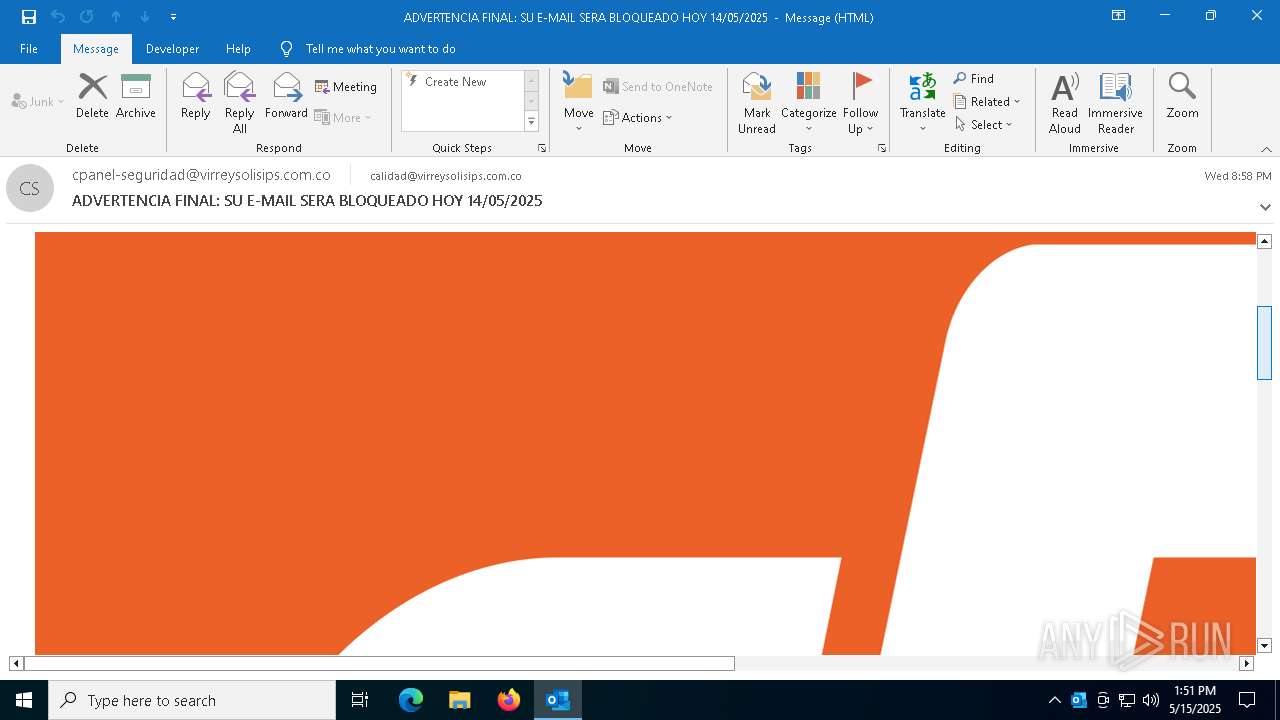Viewport: 1280px width, 720px height.
Task: Show hidden system tray icons
Action: [x=1054, y=700]
